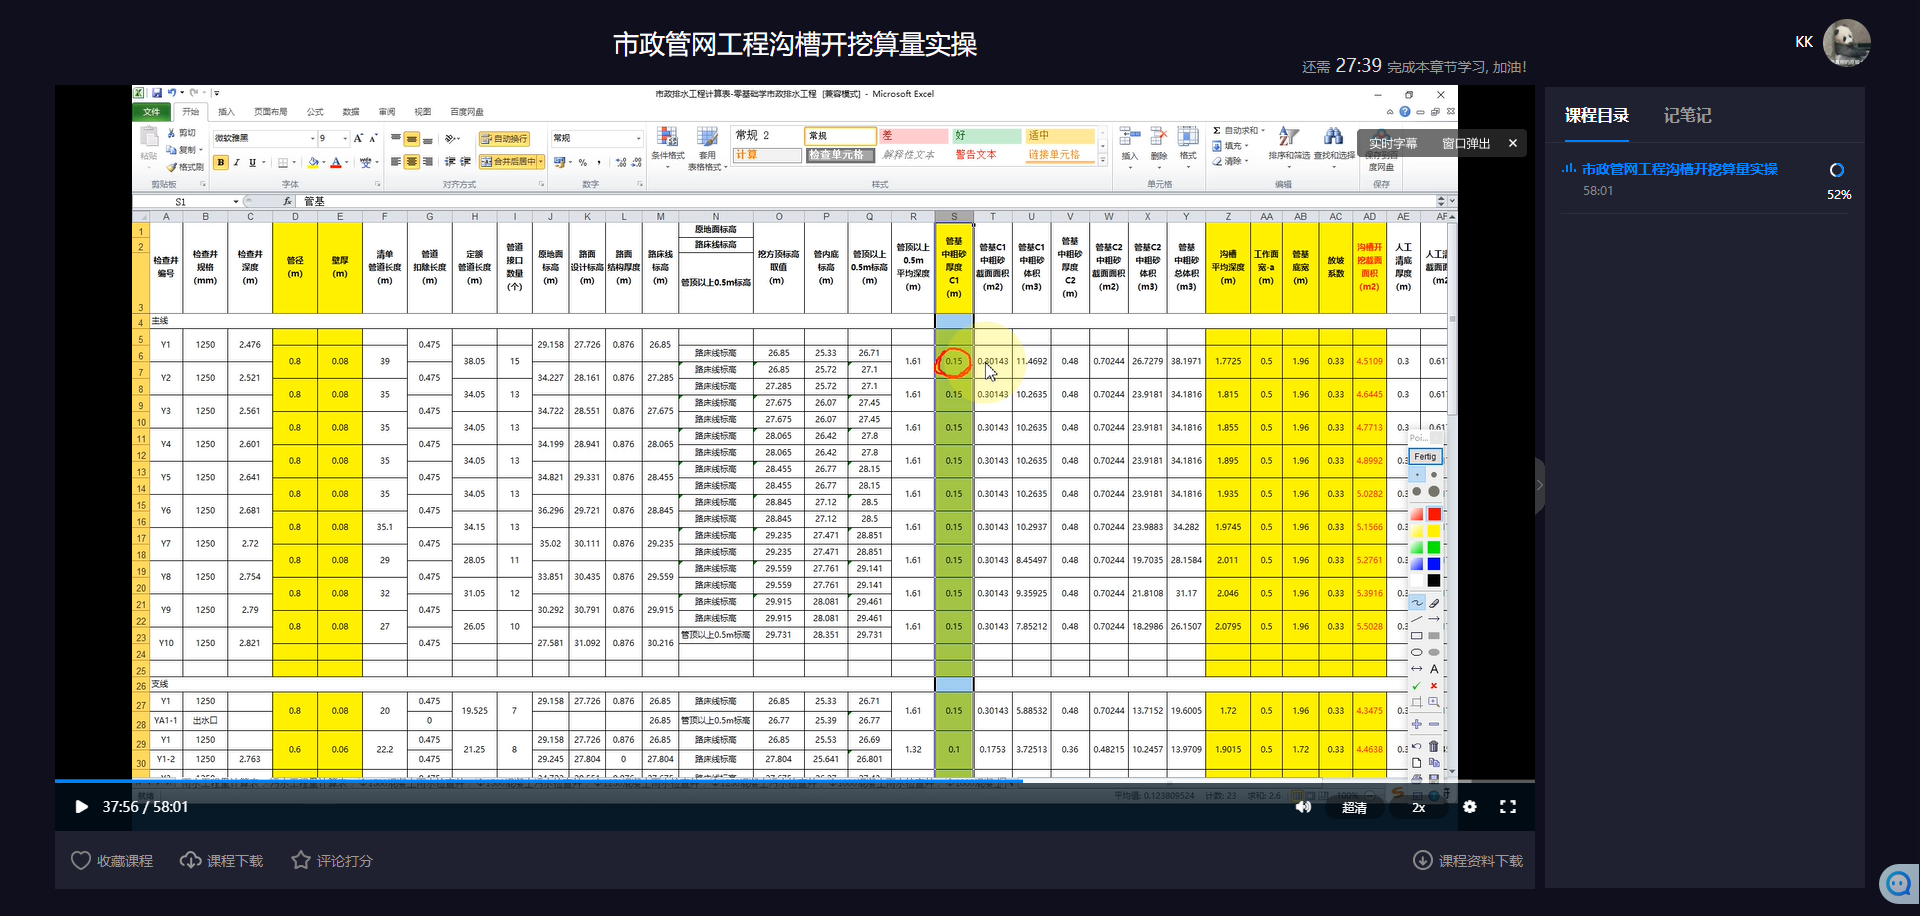Toggle Italic formatting in Excel ribbon
Image resolution: width=1920 pixels, height=916 pixels.
click(x=237, y=162)
